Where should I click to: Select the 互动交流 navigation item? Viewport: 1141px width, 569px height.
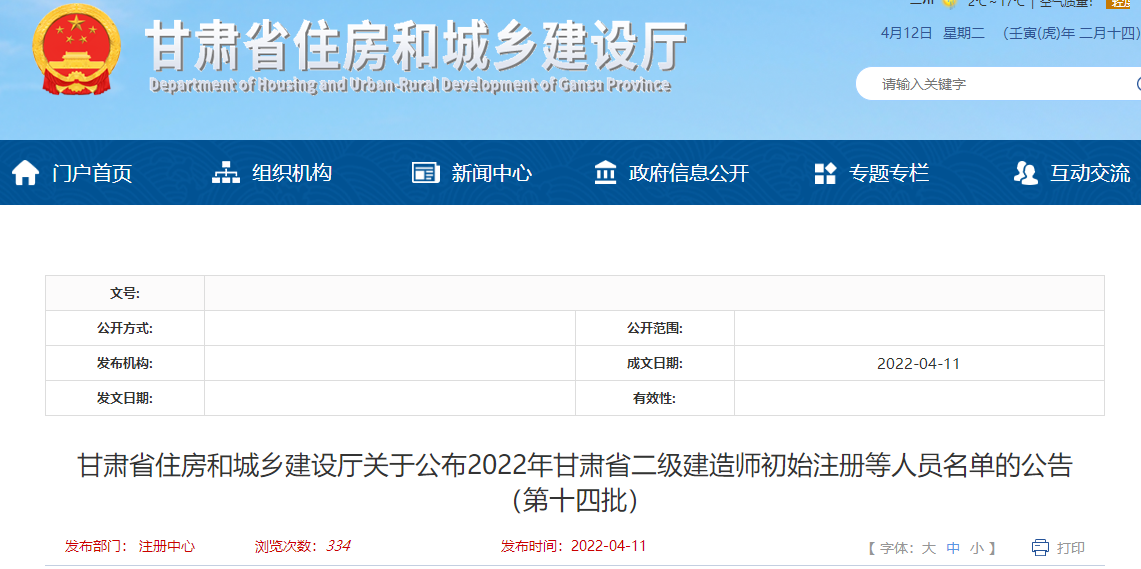(x=1089, y=173)
